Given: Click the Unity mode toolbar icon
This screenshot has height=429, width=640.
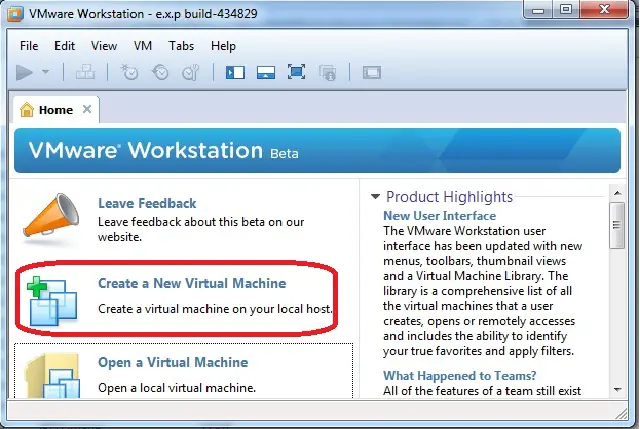Looking at the screenshot, I should click(x=327, y=73).
